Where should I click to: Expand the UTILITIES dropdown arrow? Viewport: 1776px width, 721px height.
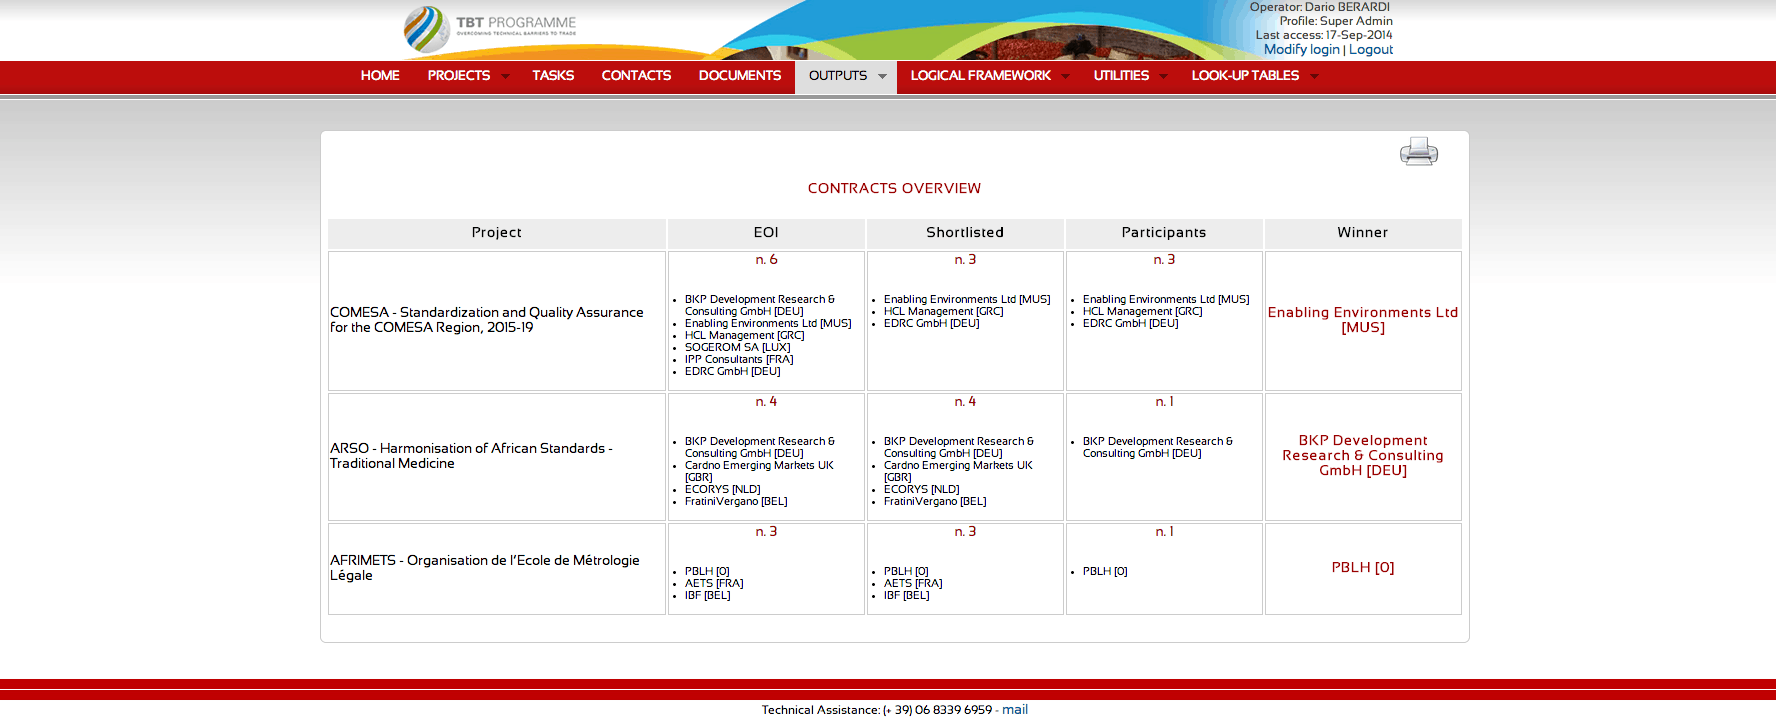[1163, 76]
